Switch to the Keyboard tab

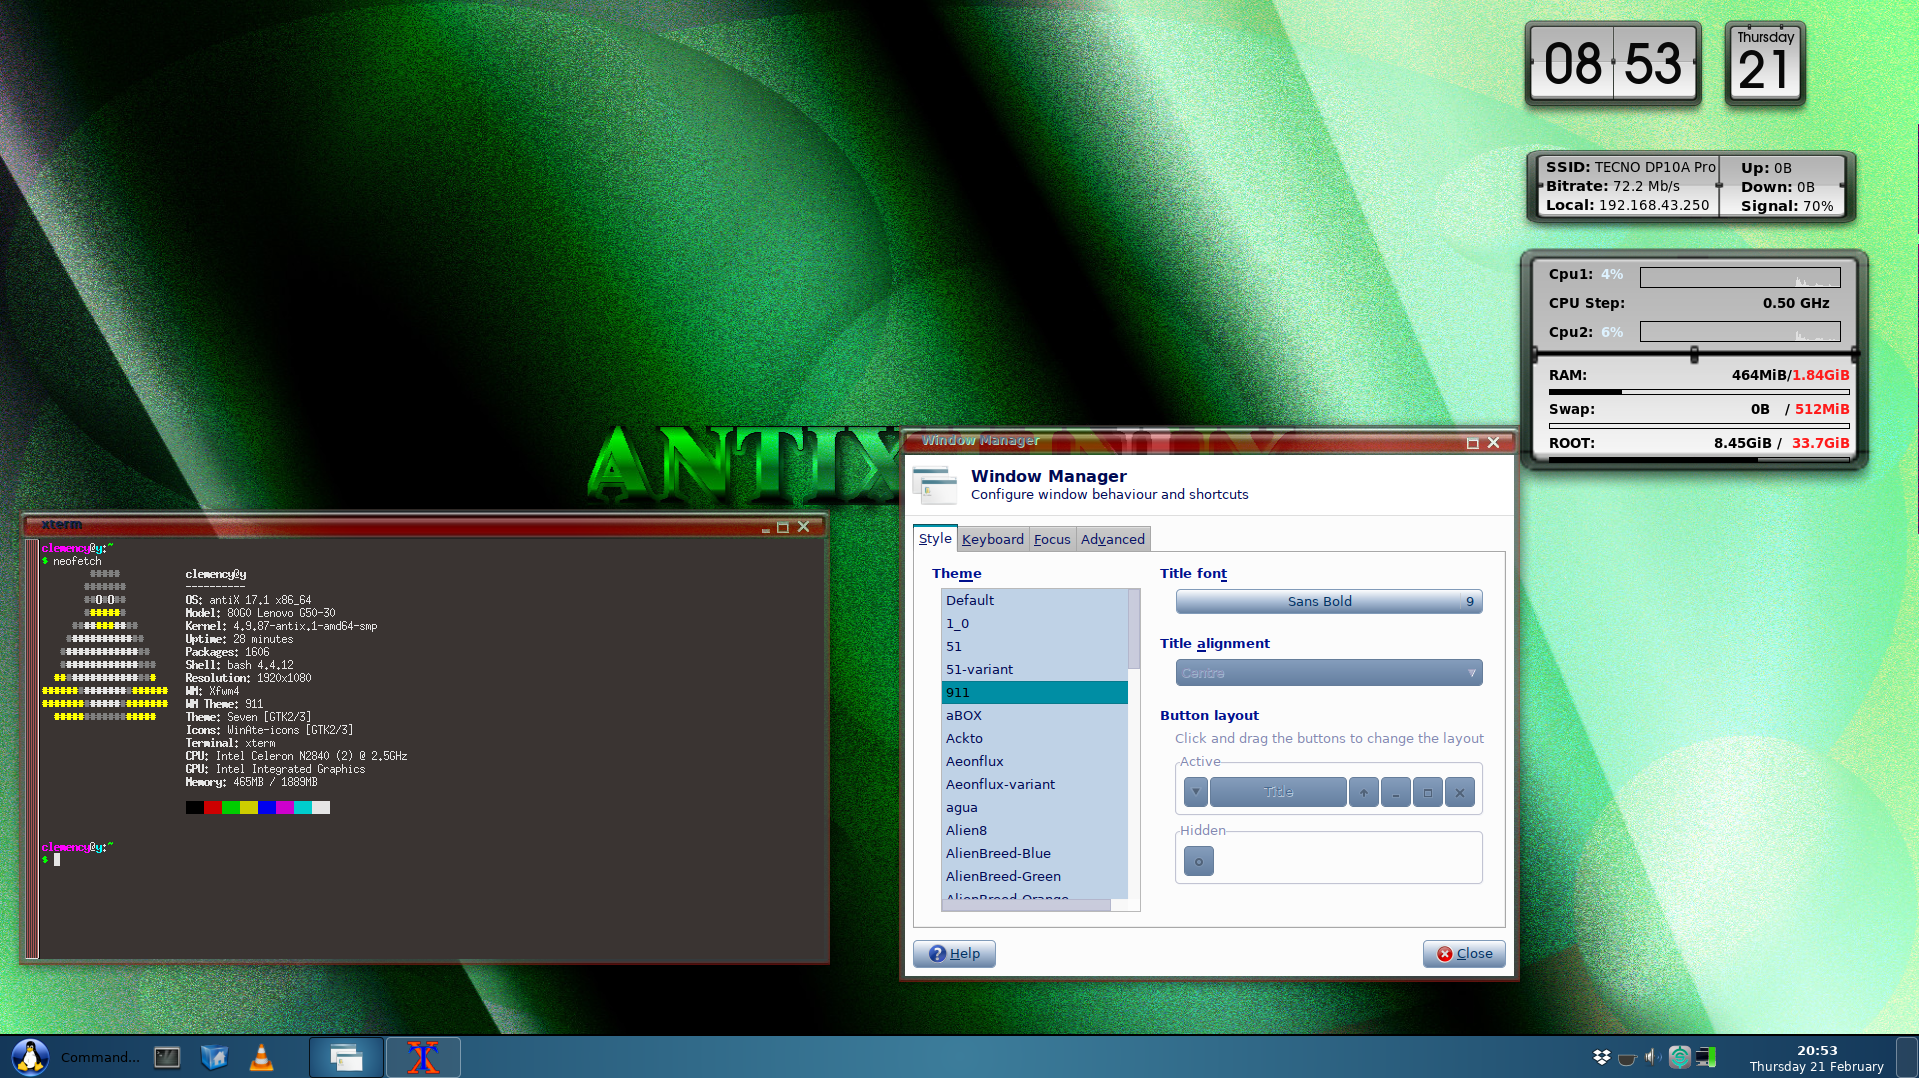[993, 539]
